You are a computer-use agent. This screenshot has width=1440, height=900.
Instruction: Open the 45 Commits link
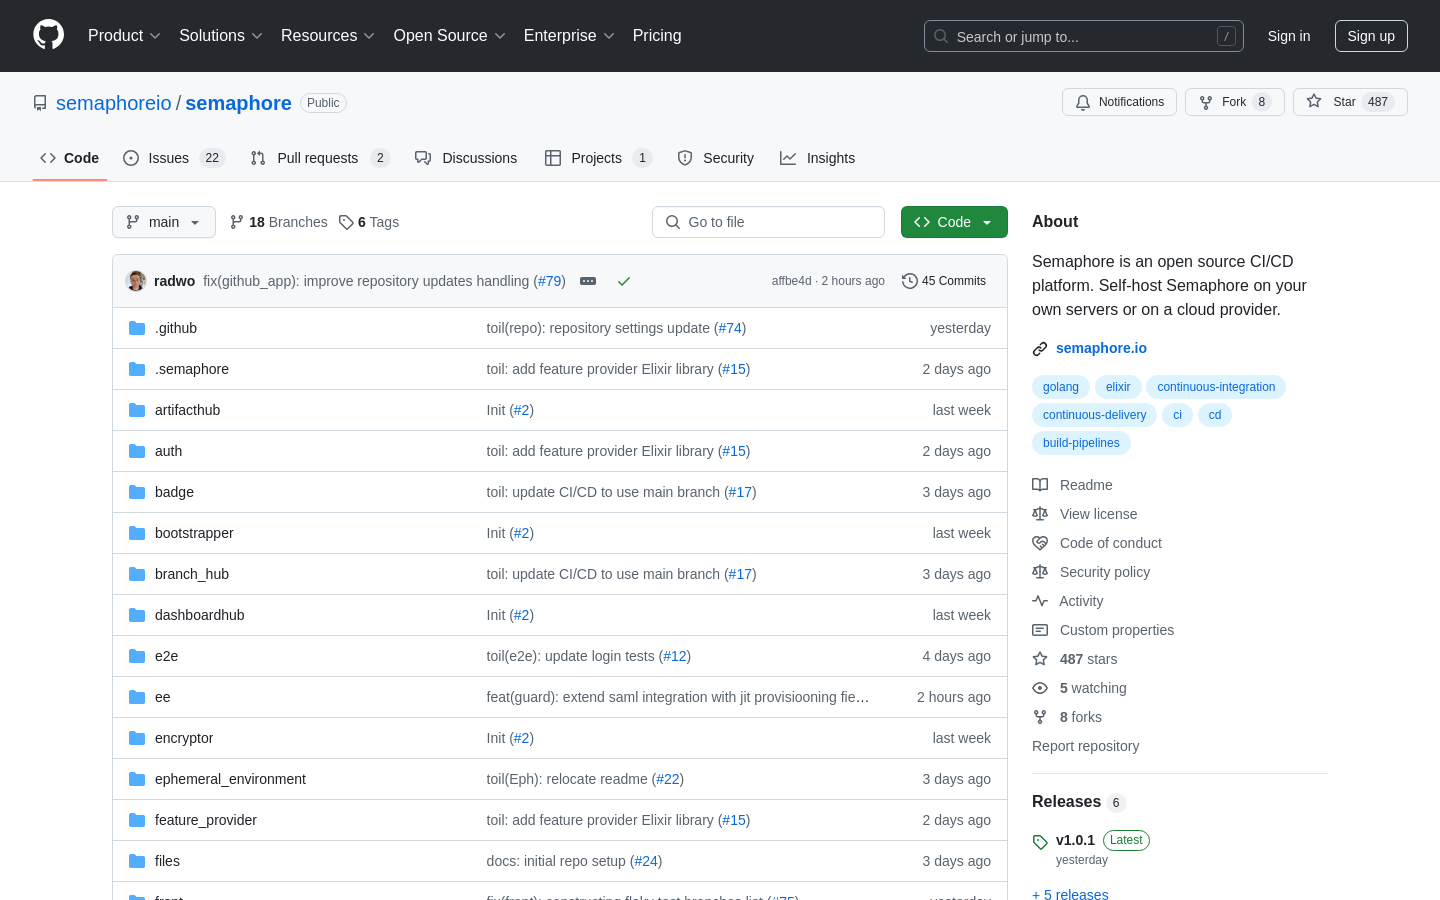click(x=944, y=281)
